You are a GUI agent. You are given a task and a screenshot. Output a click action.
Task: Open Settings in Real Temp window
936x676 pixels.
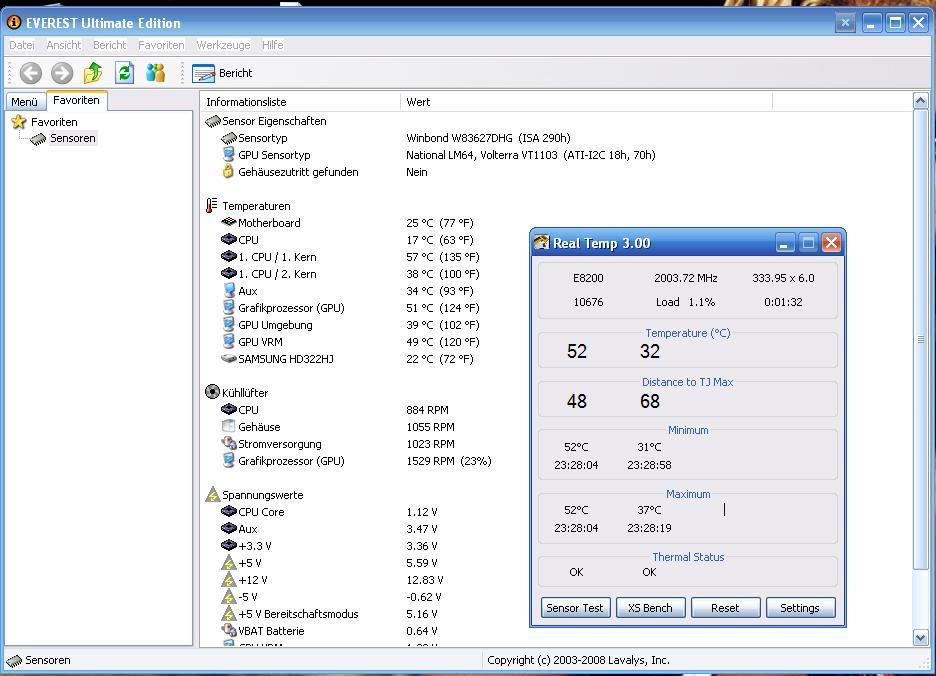pos(800,608)
